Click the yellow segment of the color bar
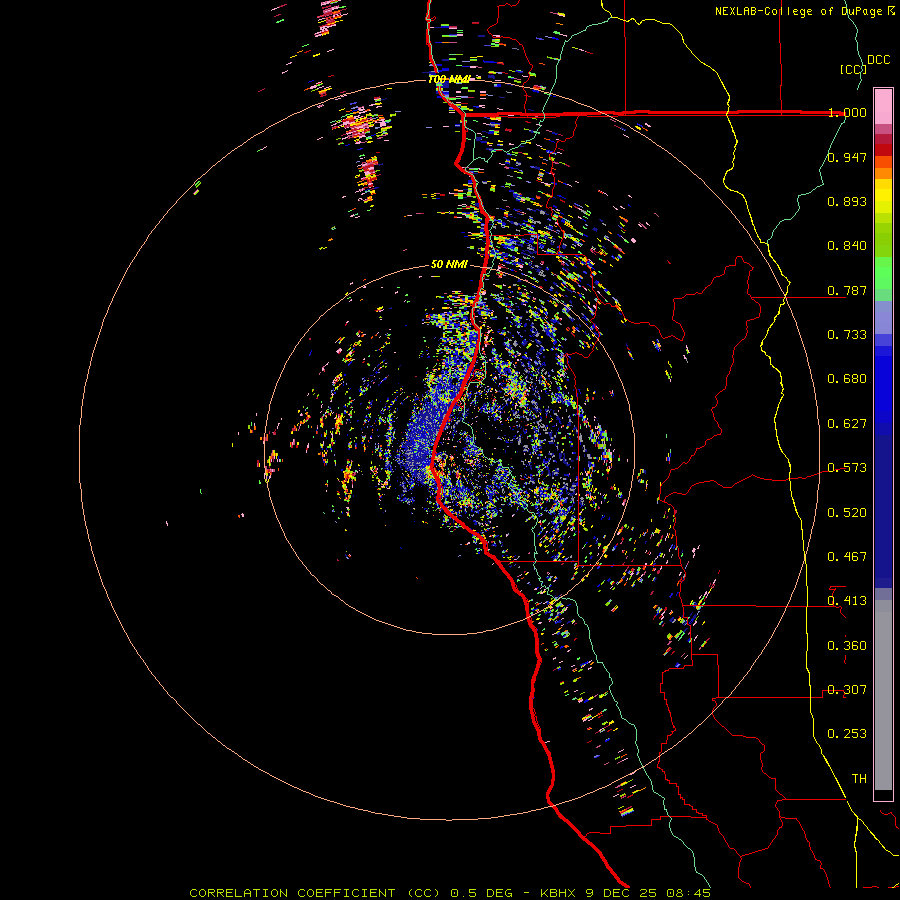This screenshot has height=900, width=900. [883, 197]
